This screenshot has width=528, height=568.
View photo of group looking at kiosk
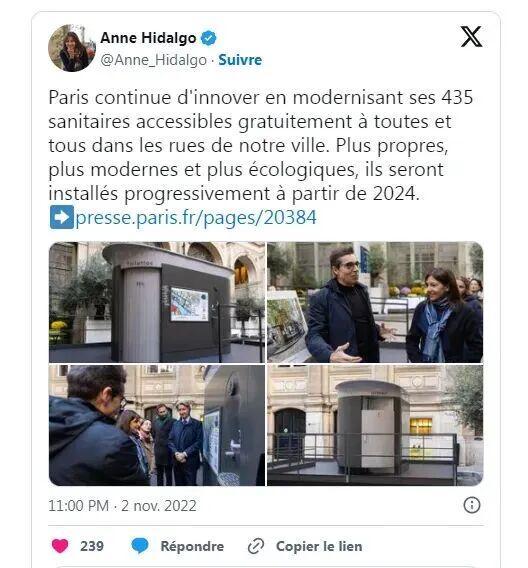point(157,425)
